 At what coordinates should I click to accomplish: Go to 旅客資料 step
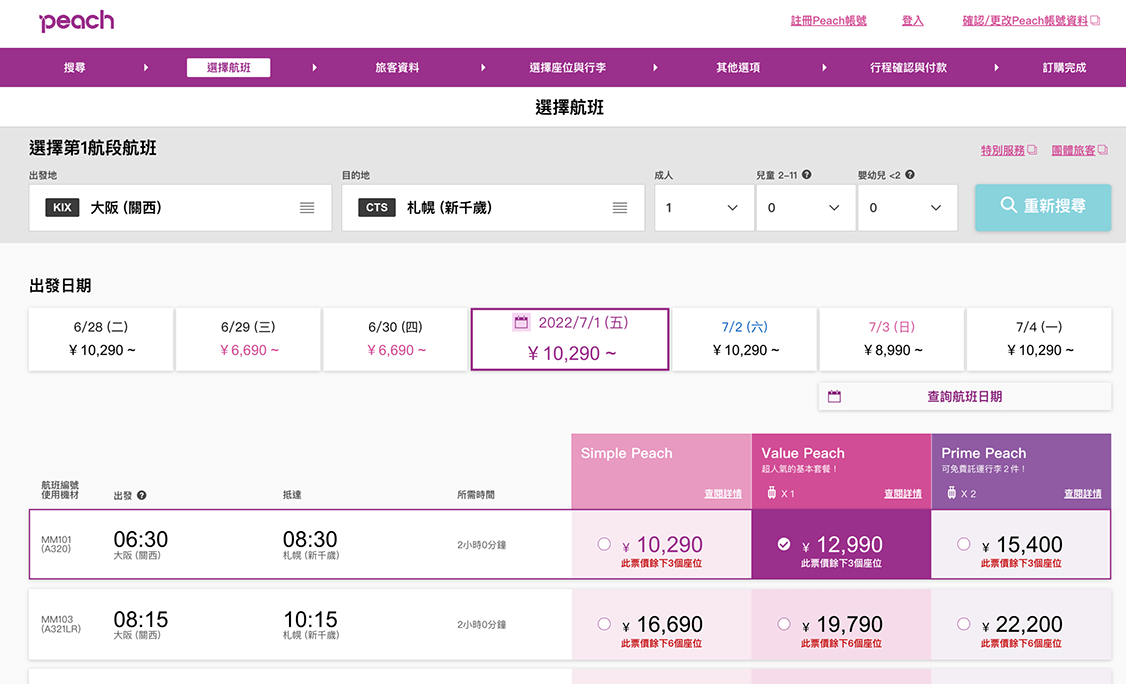tap(397, 68)
